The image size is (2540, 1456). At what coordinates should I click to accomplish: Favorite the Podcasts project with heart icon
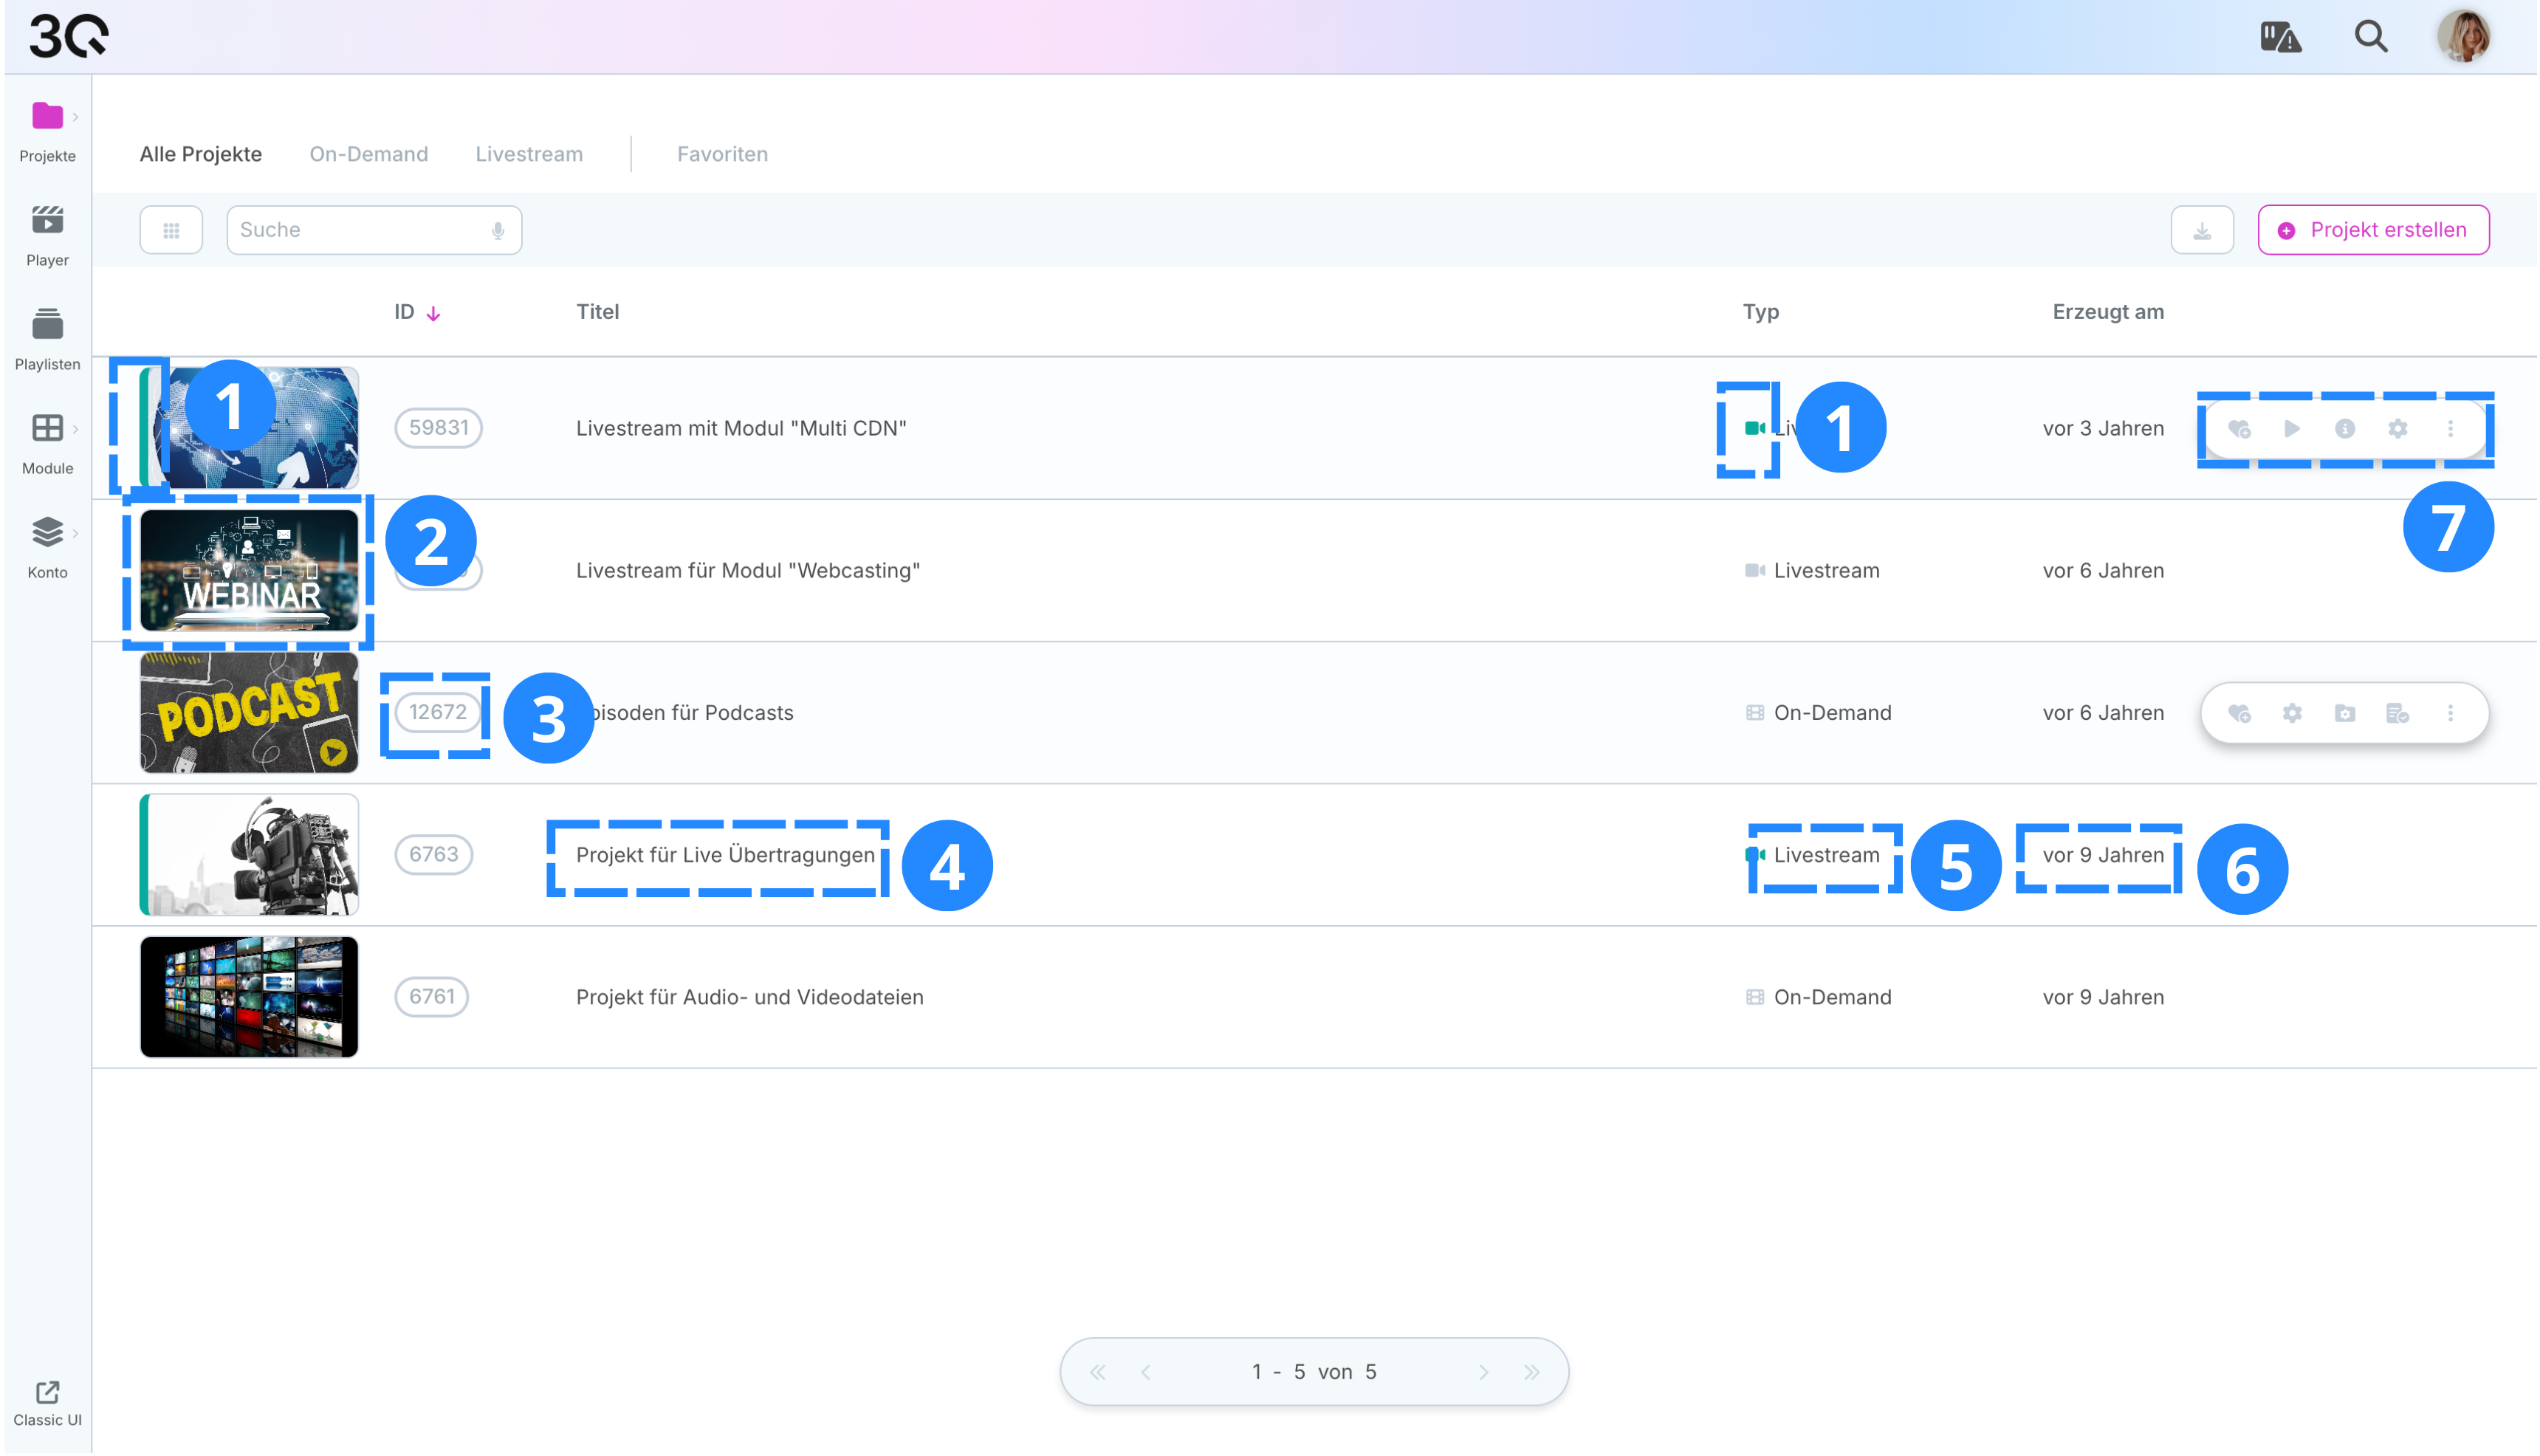(2238, 714)
